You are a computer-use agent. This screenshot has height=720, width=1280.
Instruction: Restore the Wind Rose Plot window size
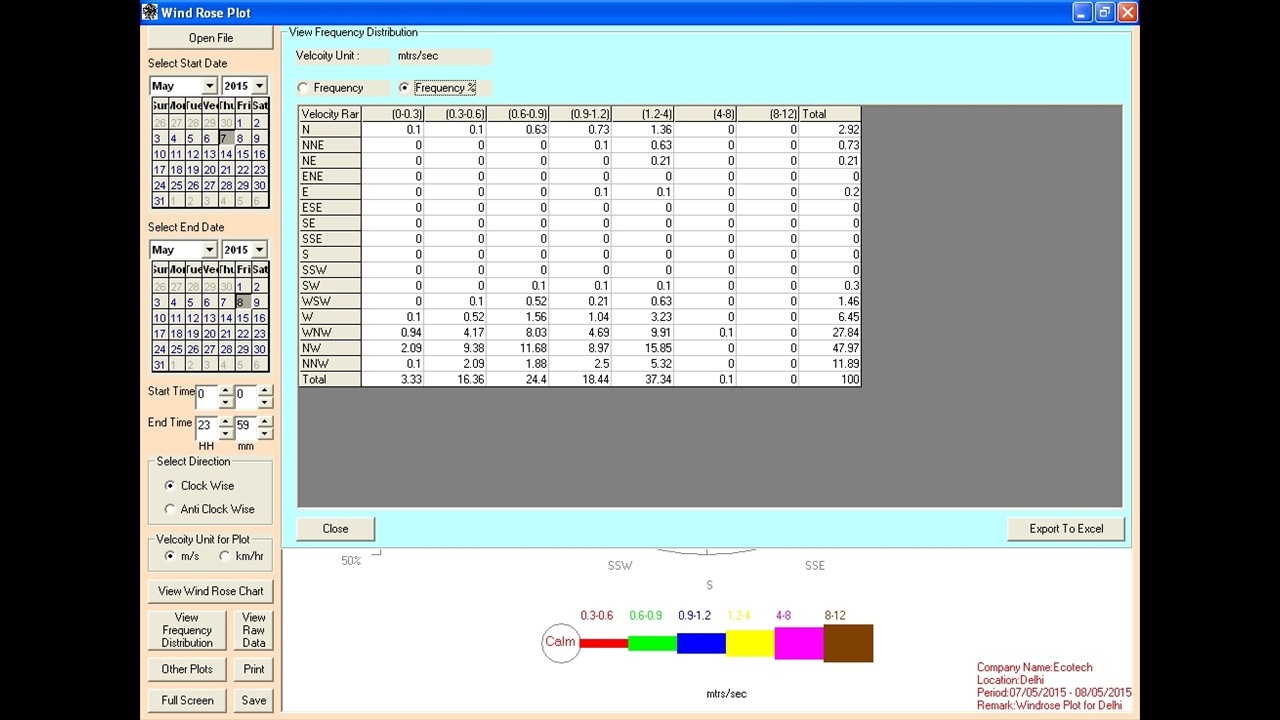1105,12
